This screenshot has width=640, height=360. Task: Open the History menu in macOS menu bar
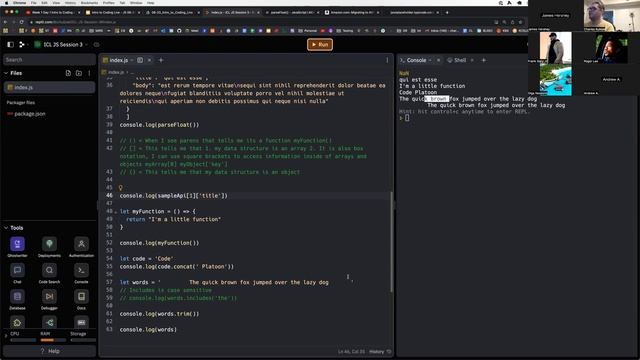click(x=70, y=2)
